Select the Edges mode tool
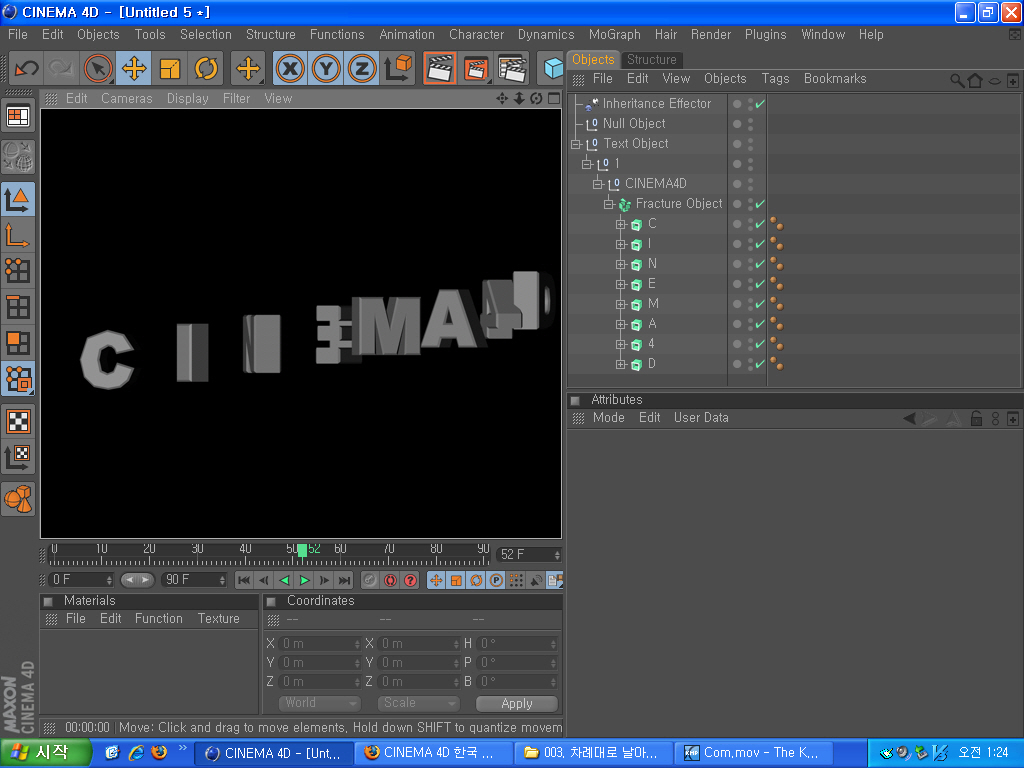 pyautogui.click(x=18, y=306)
